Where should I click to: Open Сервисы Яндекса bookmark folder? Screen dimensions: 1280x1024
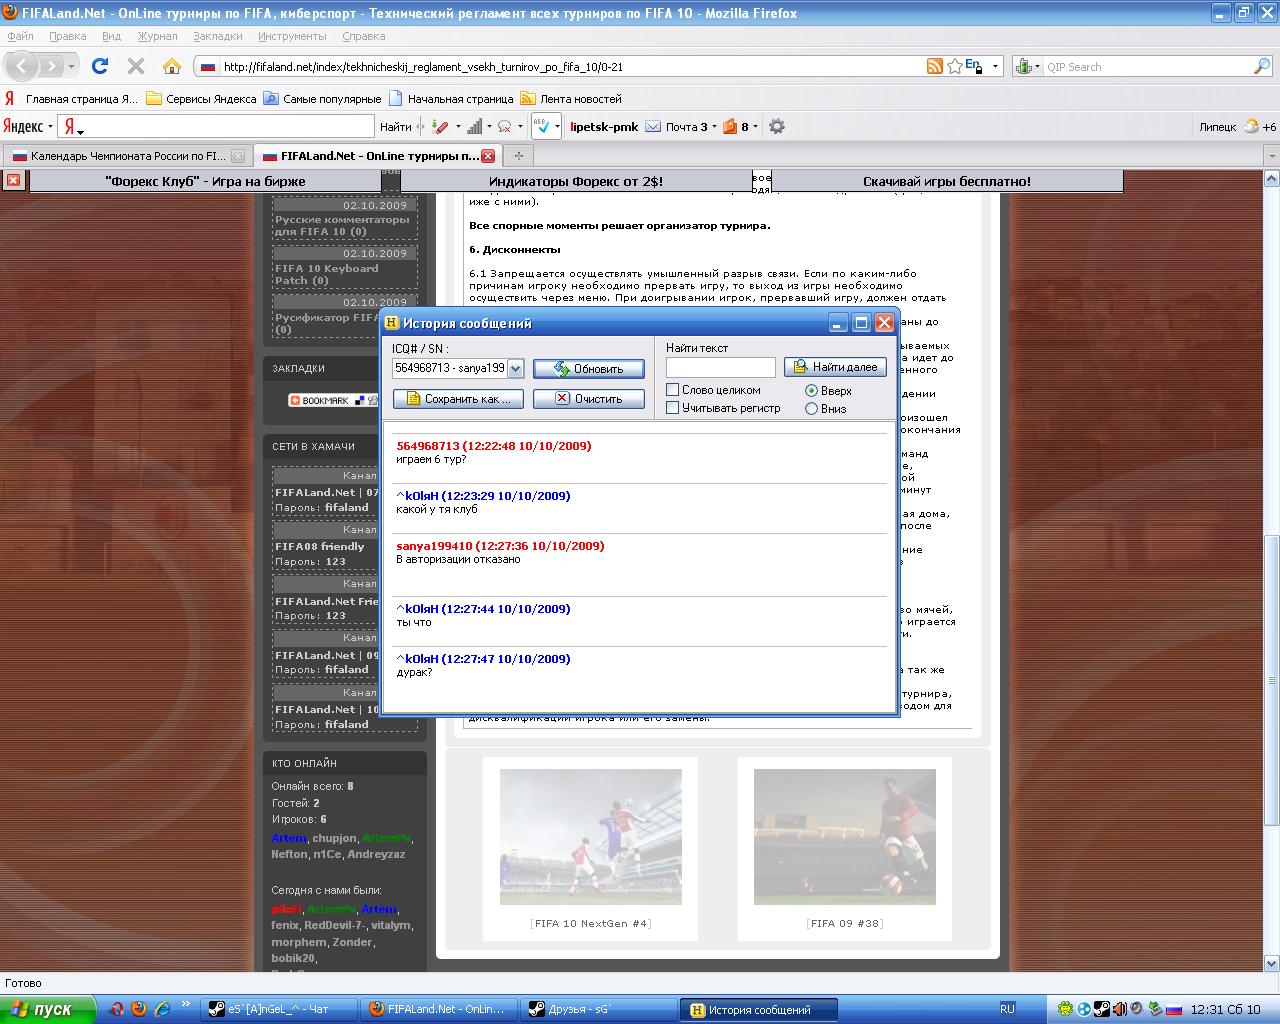(x=201, y=99)
